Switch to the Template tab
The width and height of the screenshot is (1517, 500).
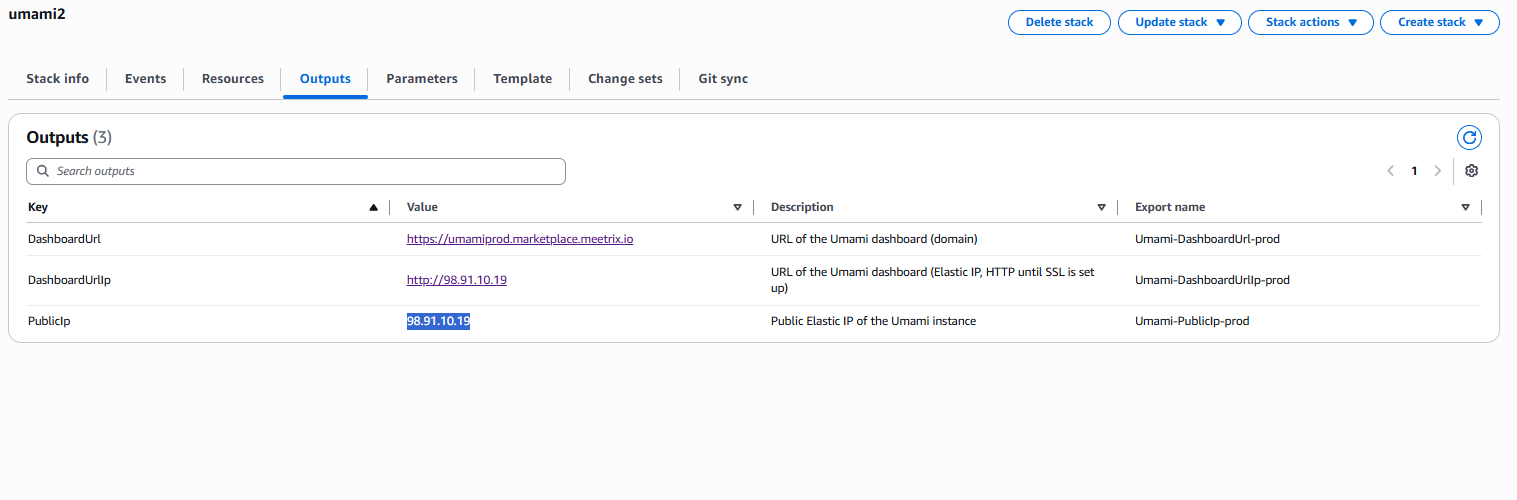(522, 79)
